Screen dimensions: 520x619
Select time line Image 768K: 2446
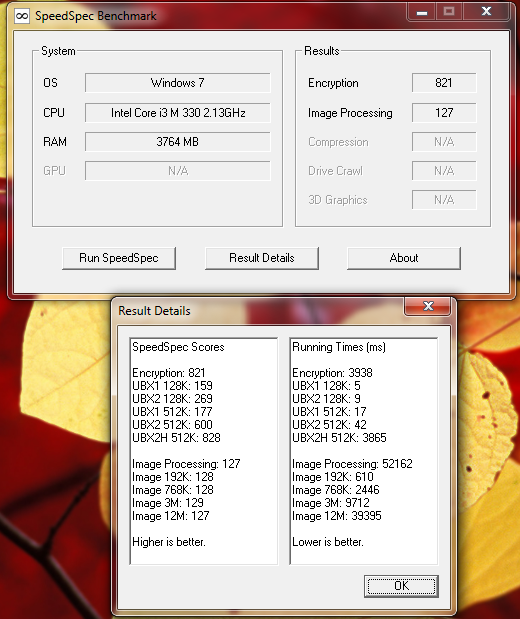point(336,490)
